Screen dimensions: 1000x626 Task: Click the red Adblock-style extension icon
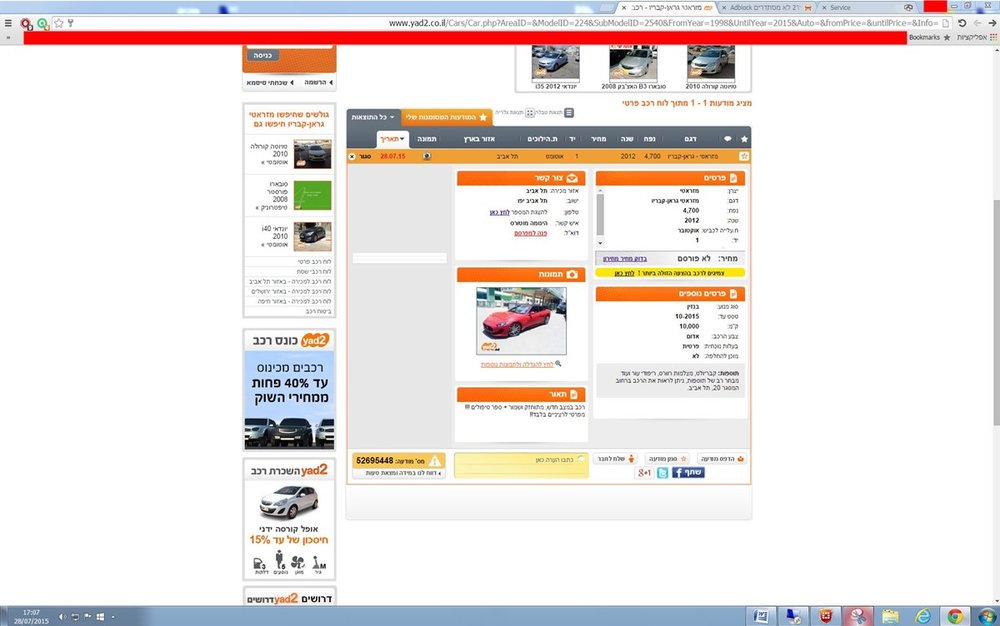[26, 24]
